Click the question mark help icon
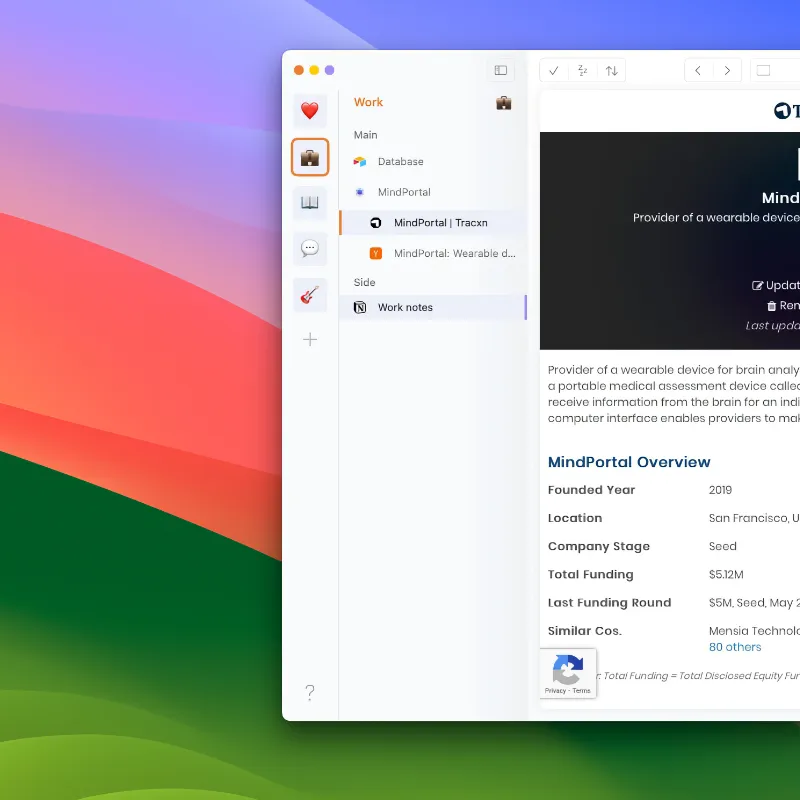This screenshot has height=800, width=800. coord(310,692)
